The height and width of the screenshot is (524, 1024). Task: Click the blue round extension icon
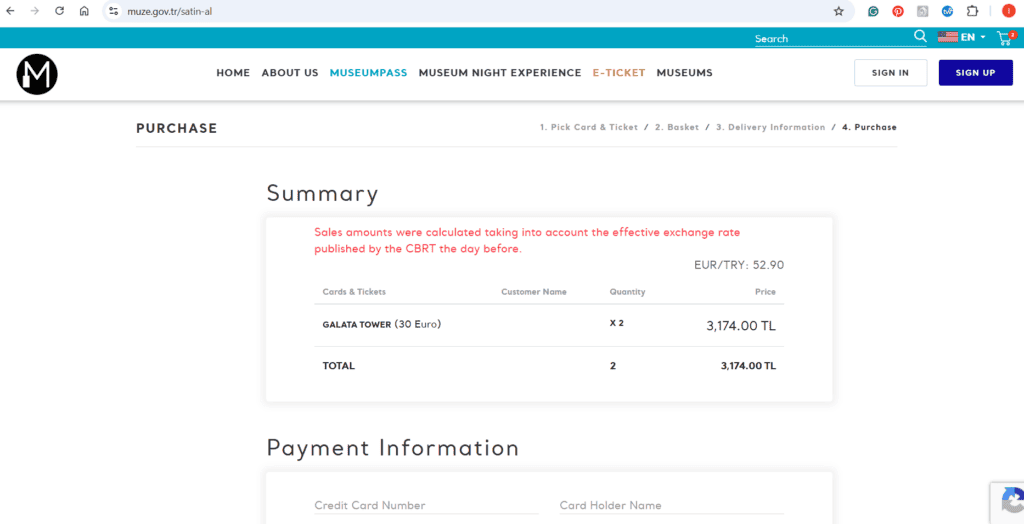[948, 11]
